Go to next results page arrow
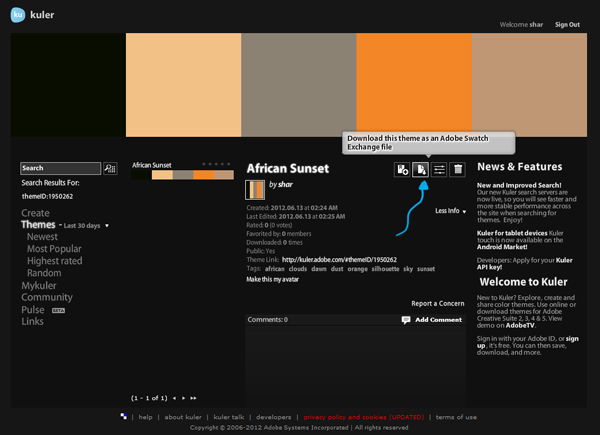The width and height of the screenshot is (600, 435). (183, 398)
